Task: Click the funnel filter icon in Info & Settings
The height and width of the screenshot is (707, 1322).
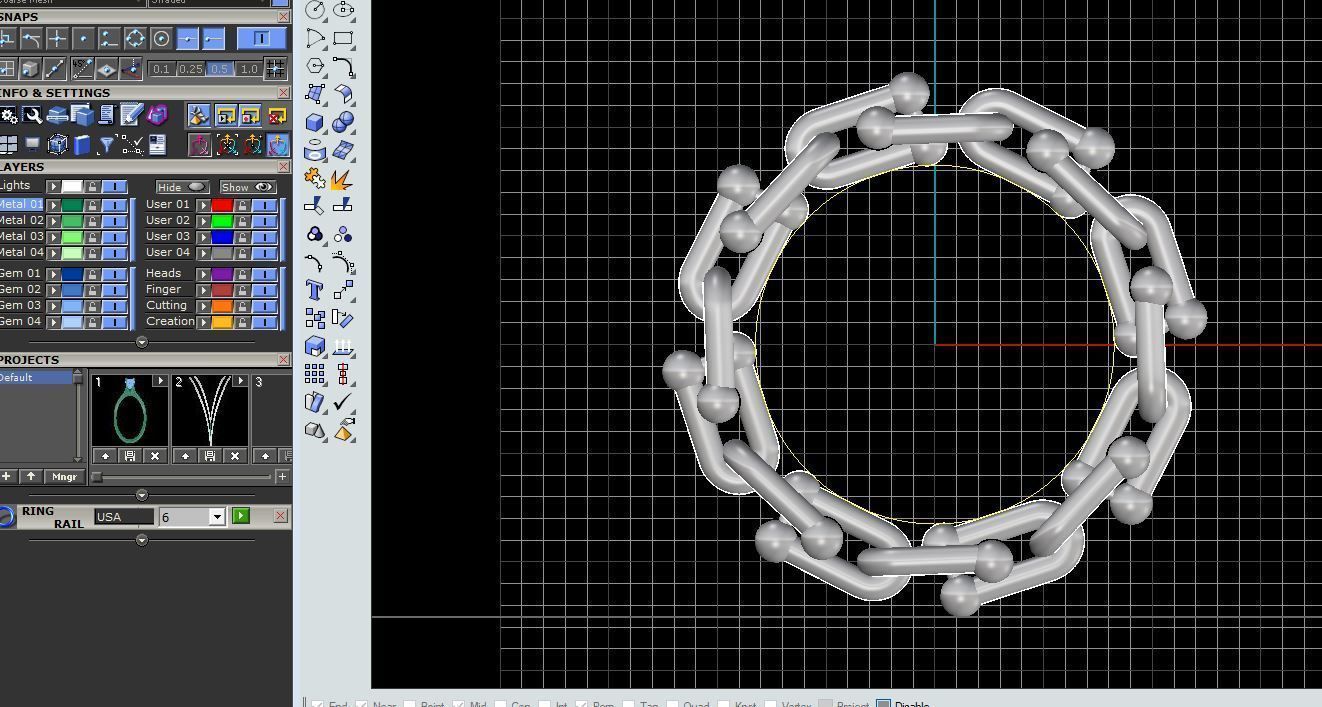Action: [x=106, y=145]
